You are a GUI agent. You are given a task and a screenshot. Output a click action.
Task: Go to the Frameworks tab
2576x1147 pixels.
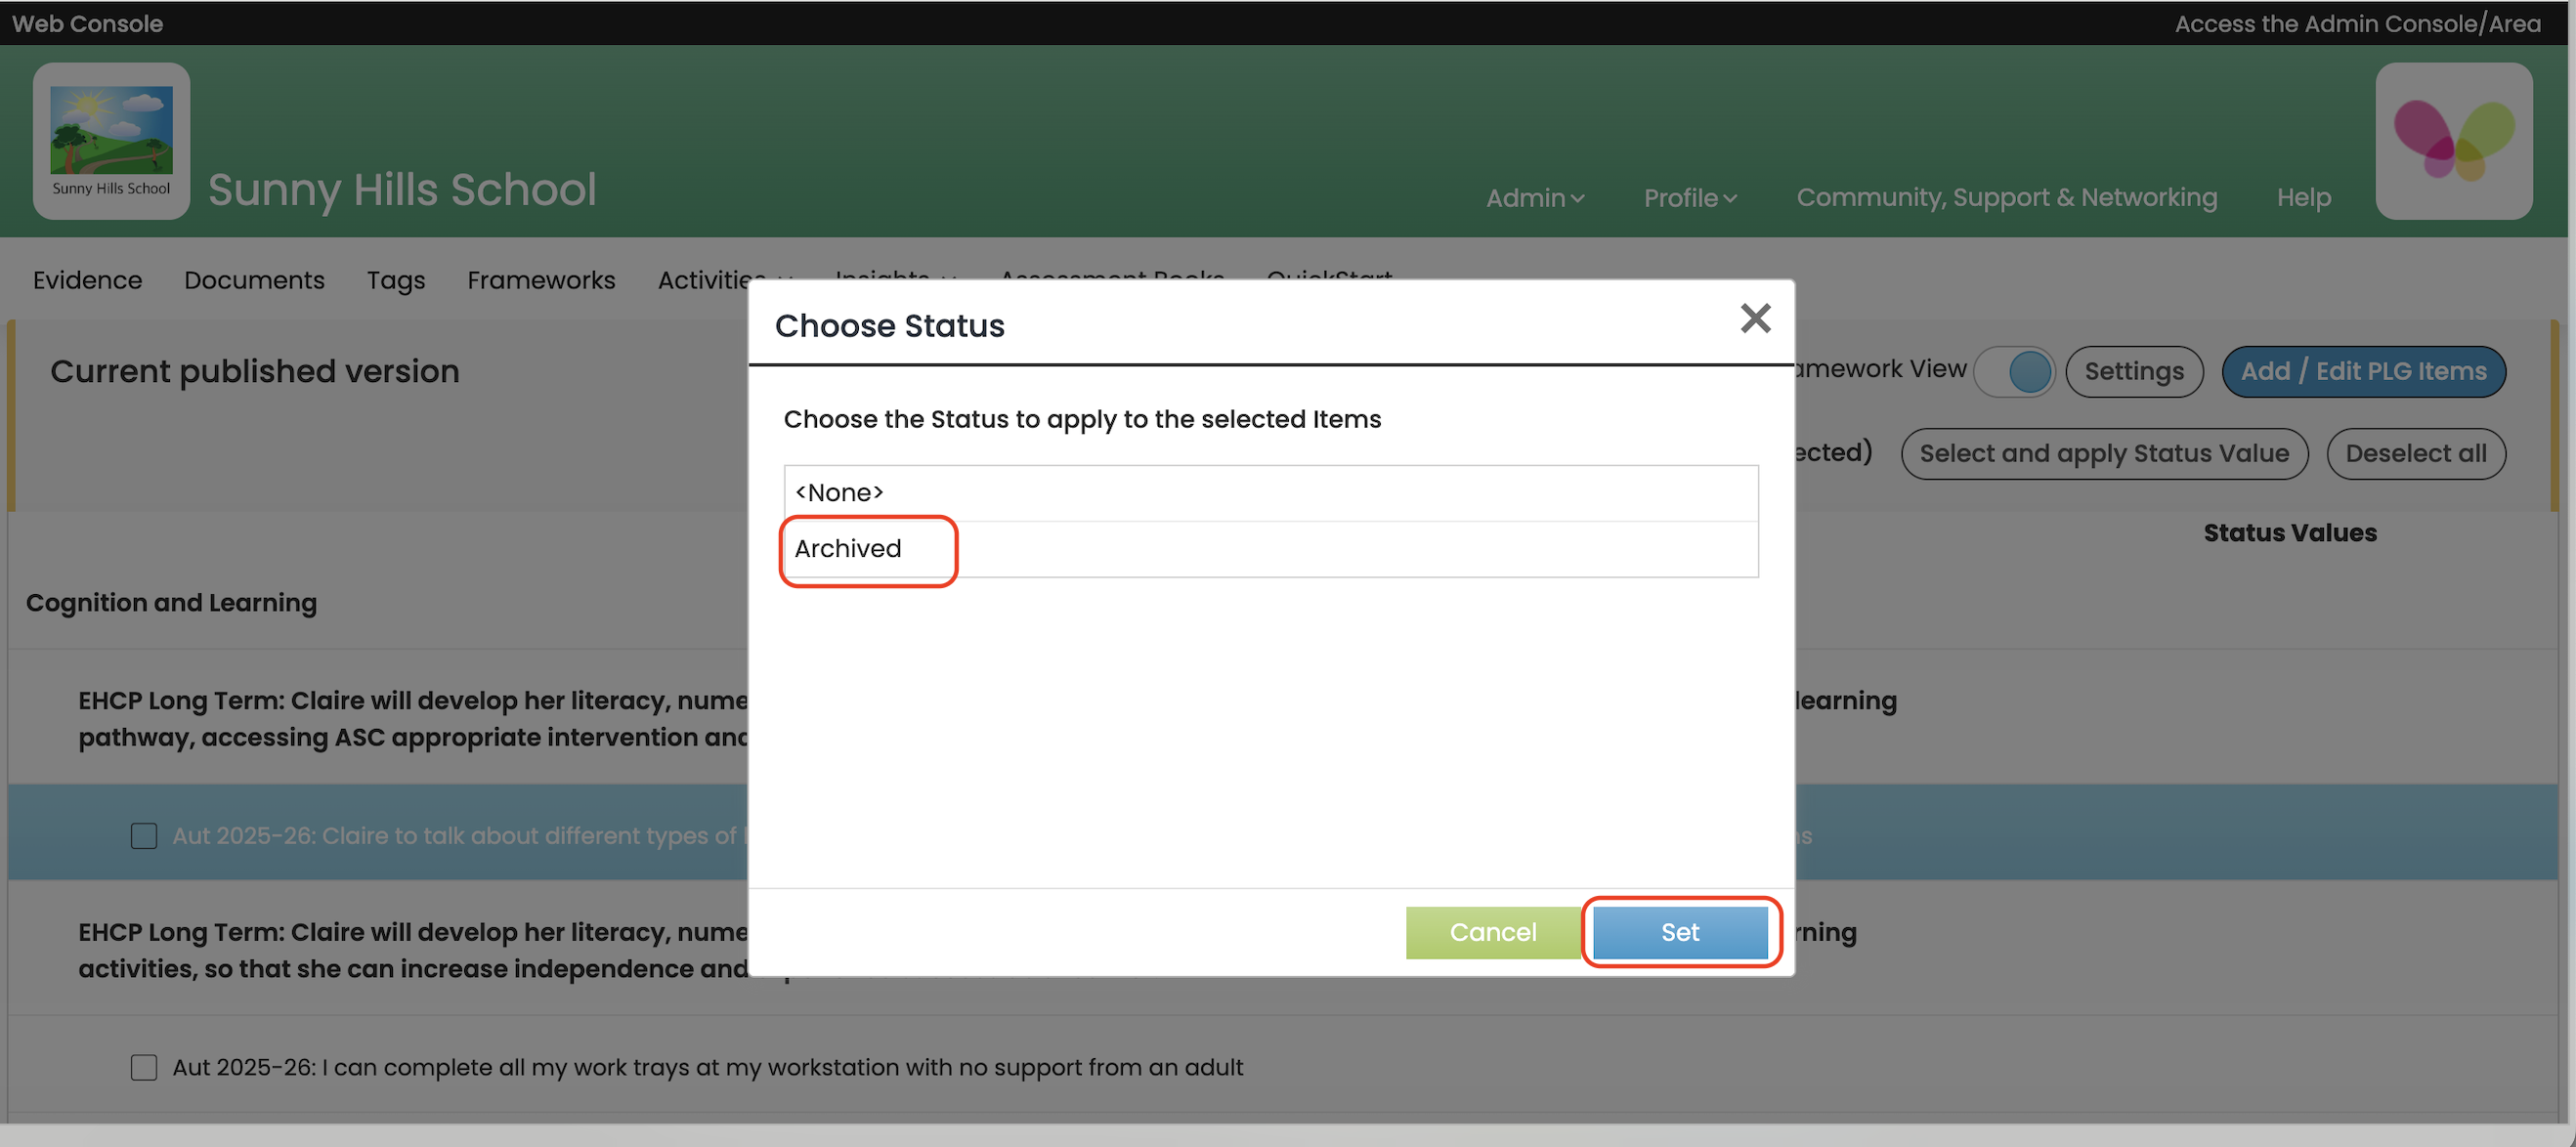[541, 280]
